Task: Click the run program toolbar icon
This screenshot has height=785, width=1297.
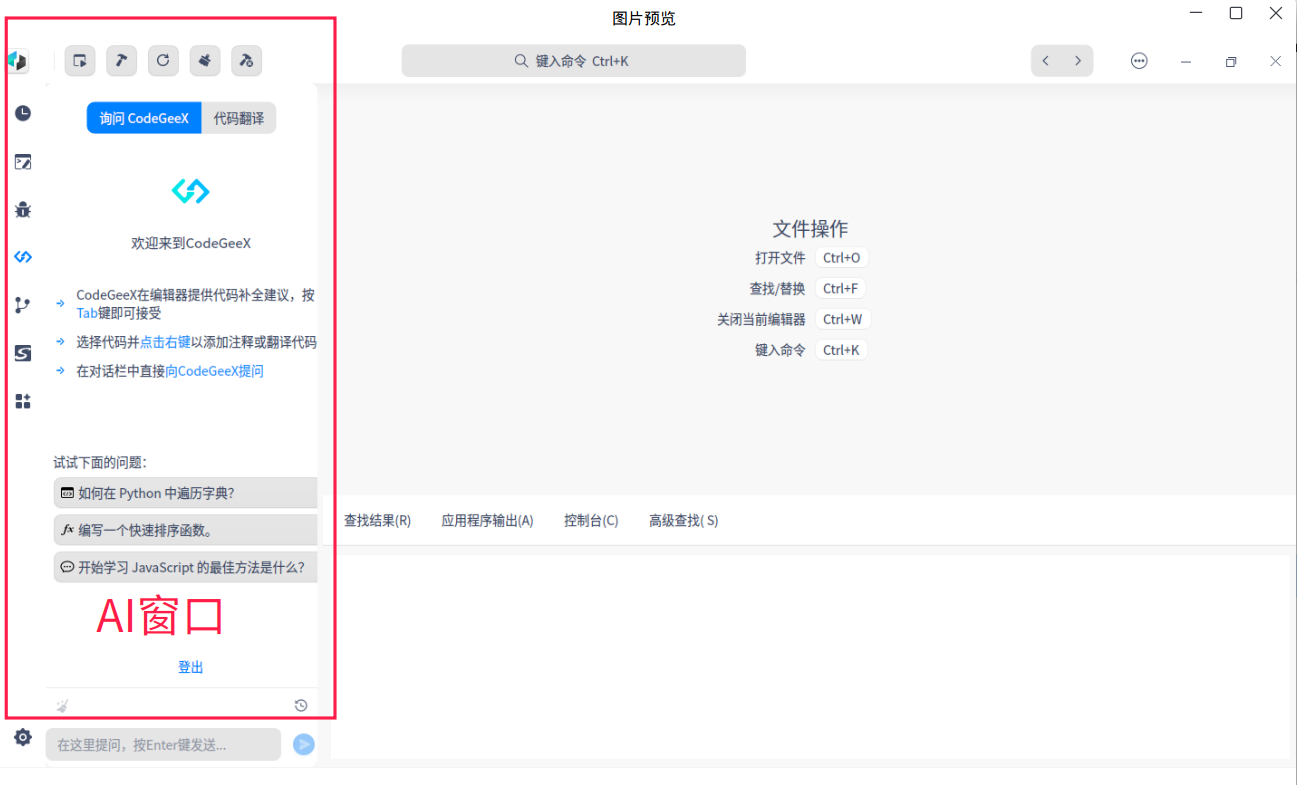Action: 80,61
